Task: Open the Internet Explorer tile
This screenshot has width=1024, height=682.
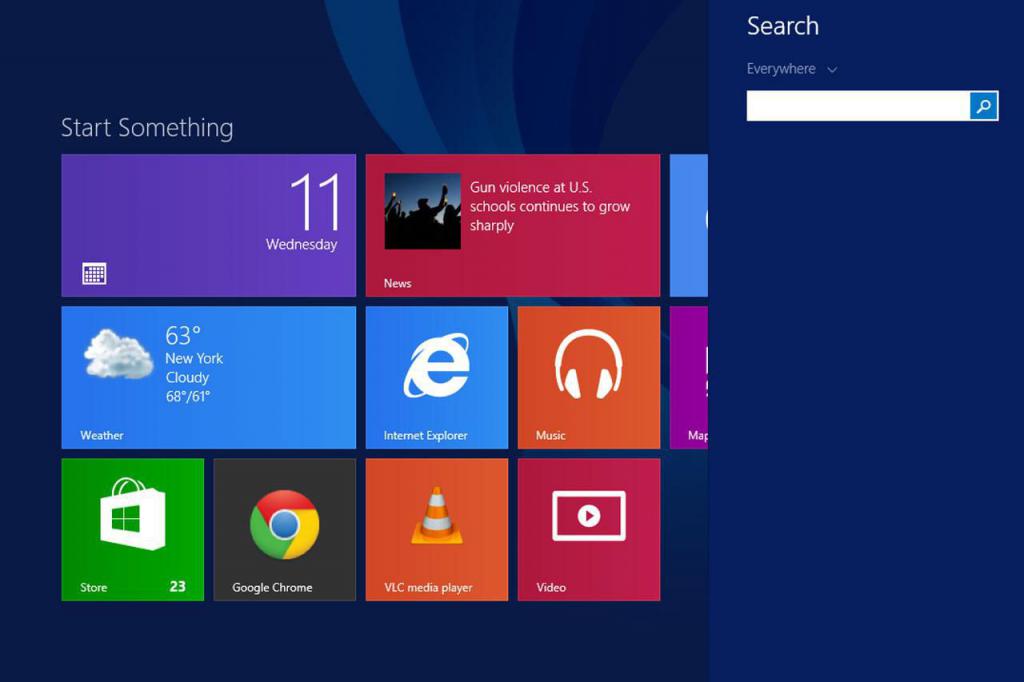Action: pos(436,377)
